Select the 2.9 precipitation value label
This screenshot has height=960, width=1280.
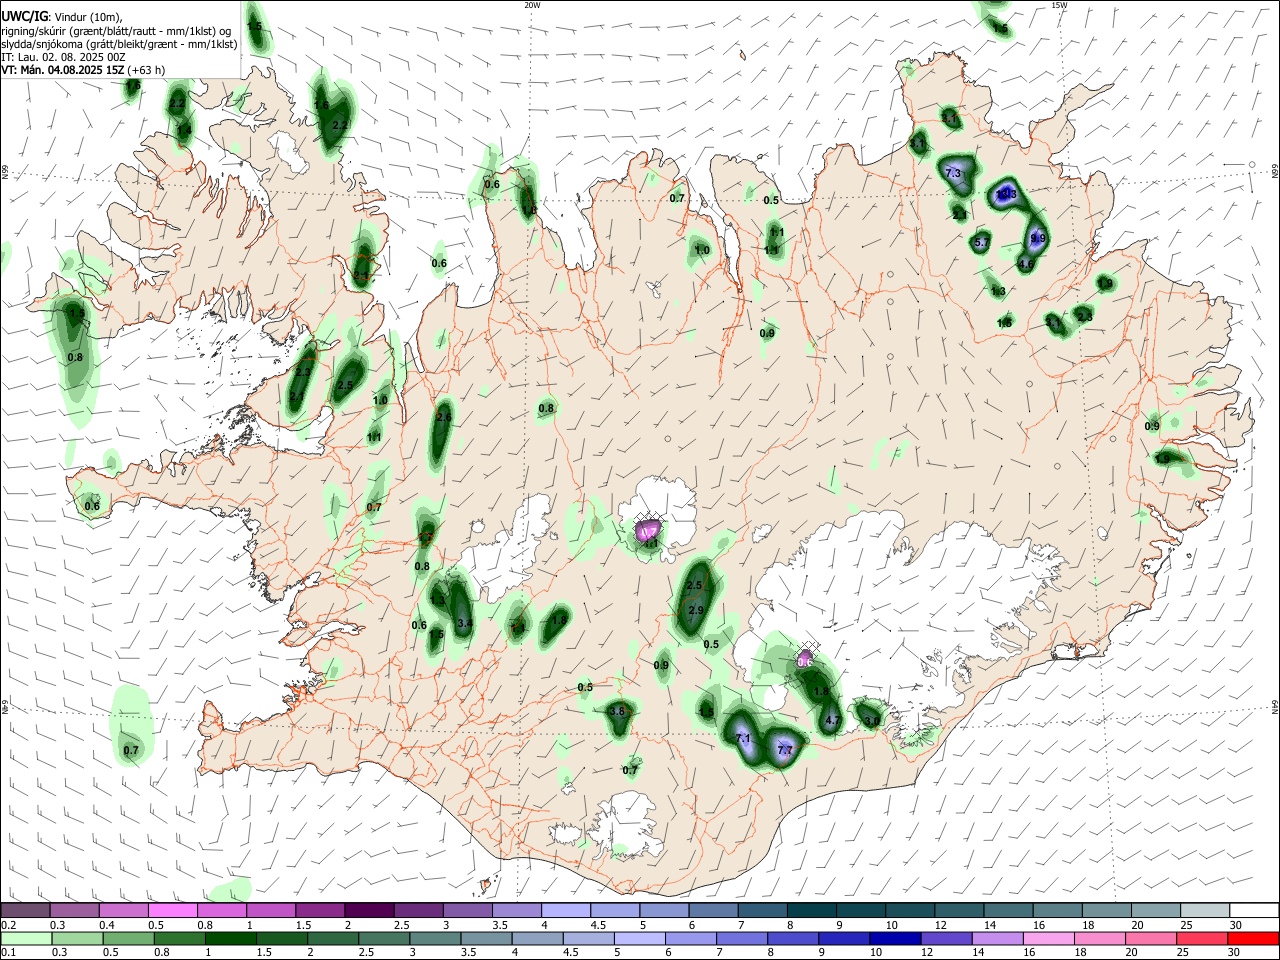click(696, 610)
